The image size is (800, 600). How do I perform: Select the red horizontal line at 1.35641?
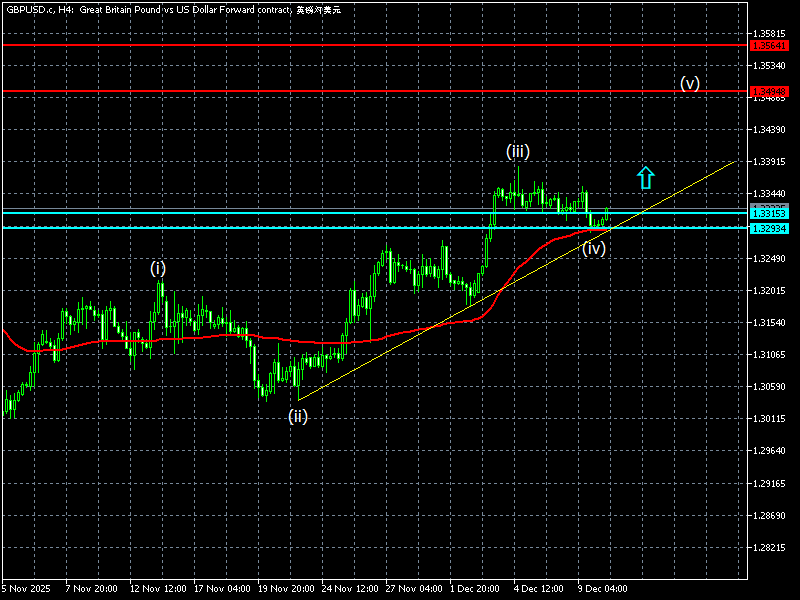pos(375,45)
